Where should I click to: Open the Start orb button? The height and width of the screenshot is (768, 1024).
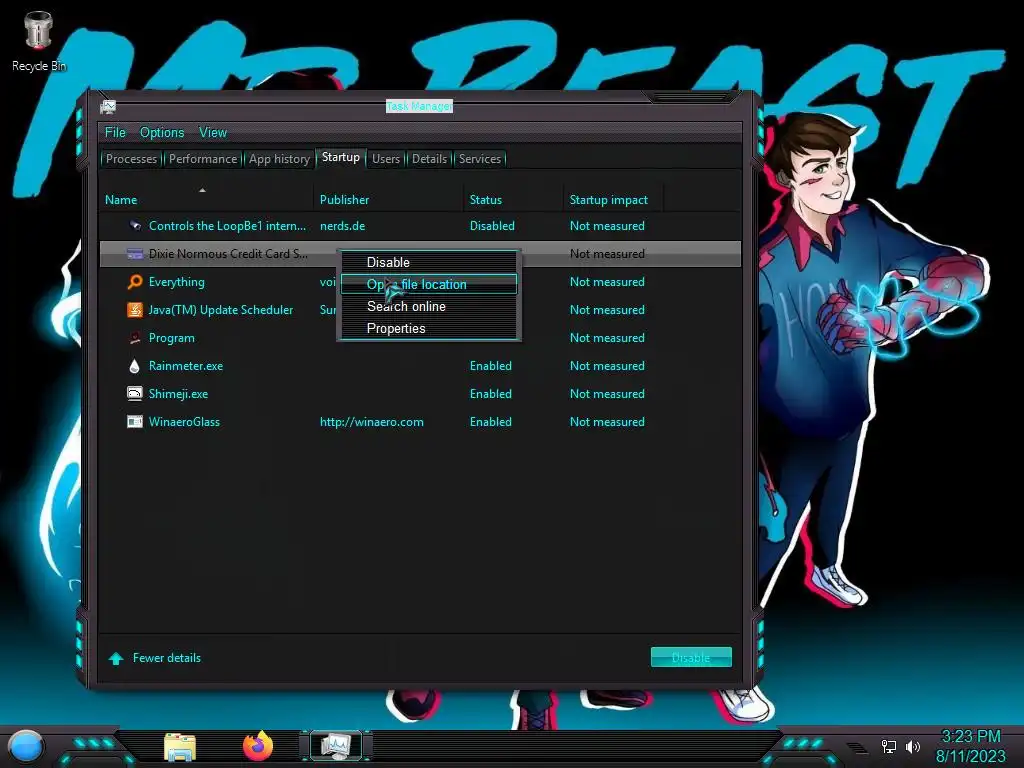point(26,747)
